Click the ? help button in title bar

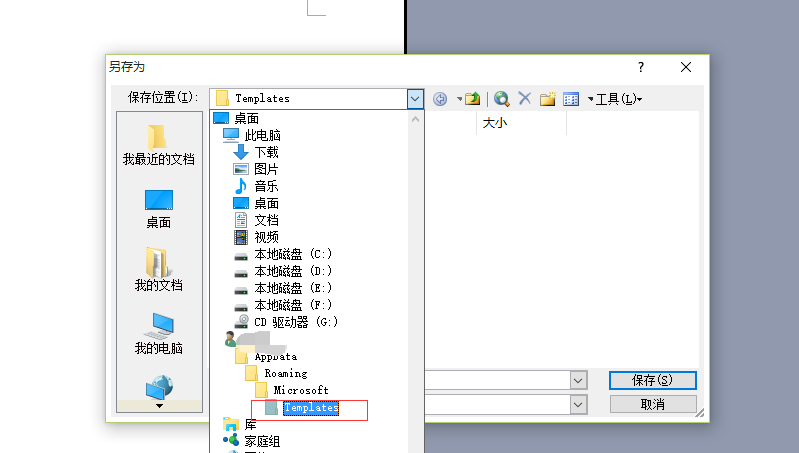(x=641, y=67)
